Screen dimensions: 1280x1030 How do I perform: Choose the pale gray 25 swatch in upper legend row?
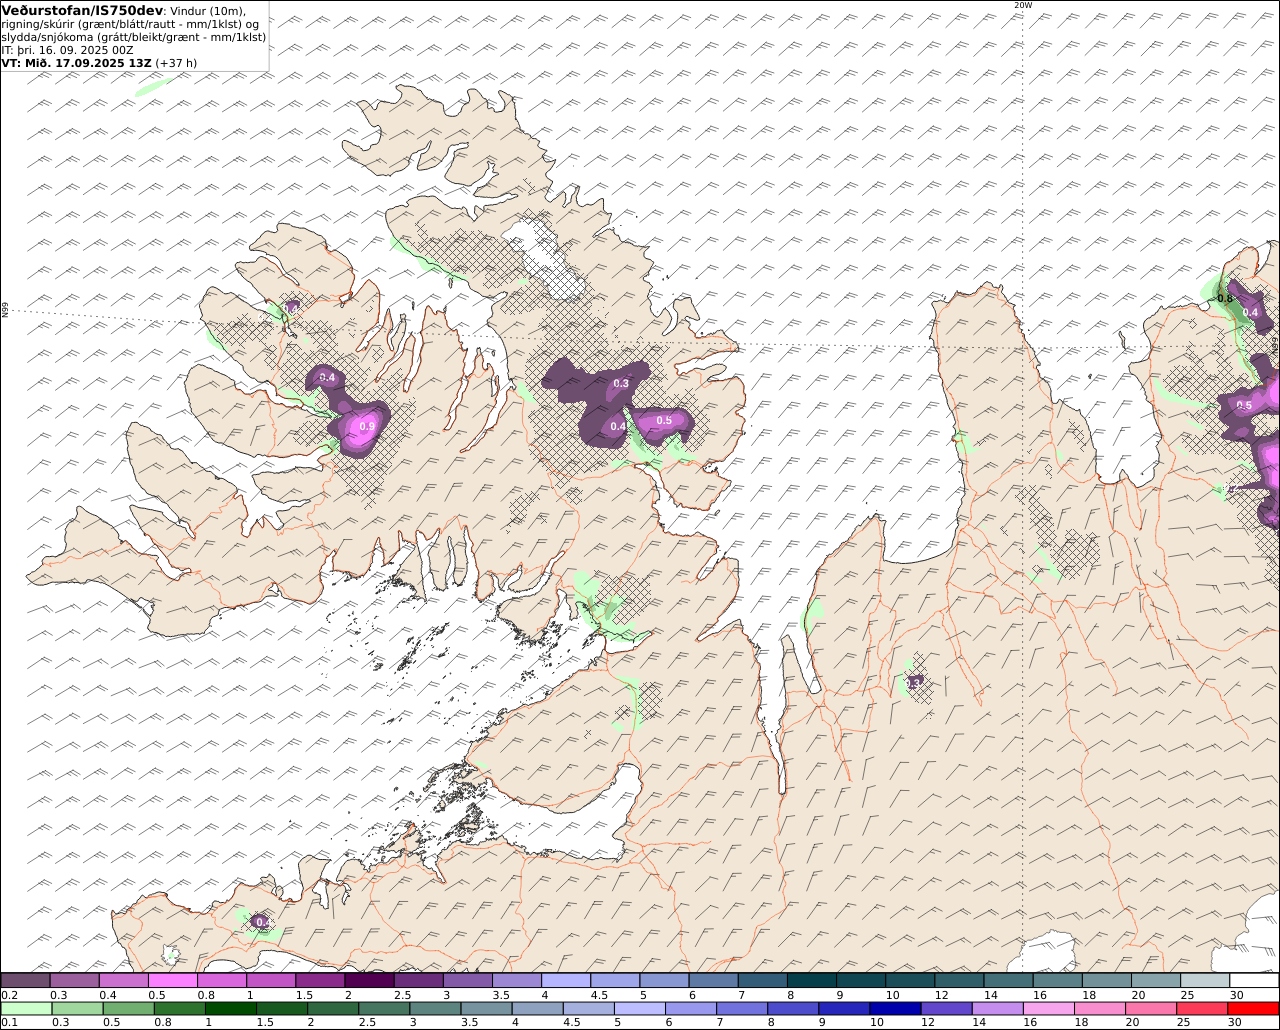(x=1205, y=980)
